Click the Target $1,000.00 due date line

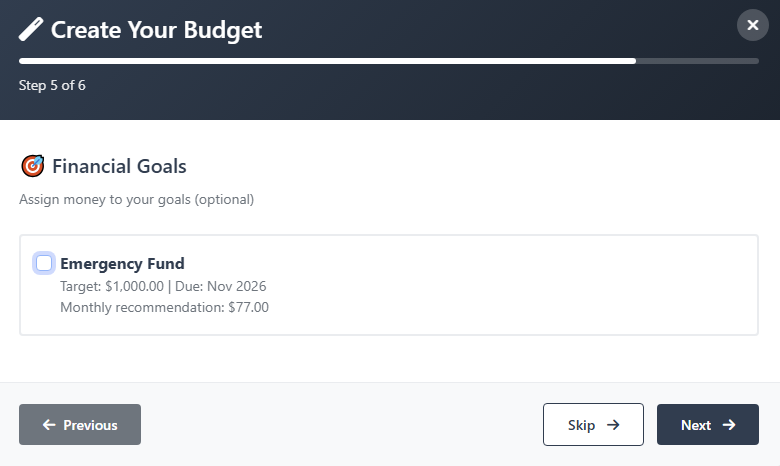coord(163,286)
